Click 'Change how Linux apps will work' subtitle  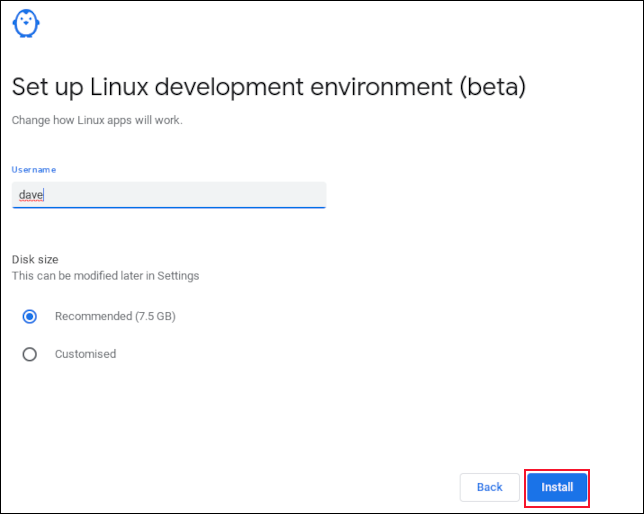pos(96,120)
